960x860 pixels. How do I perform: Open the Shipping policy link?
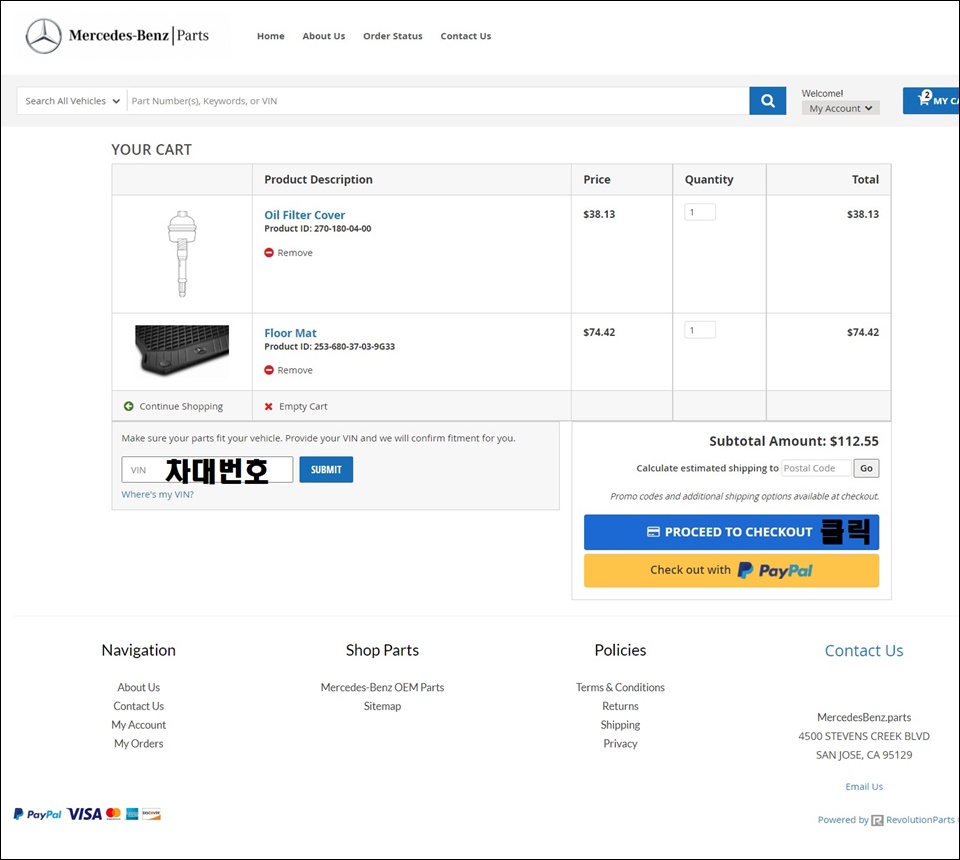tap(620, 725)
